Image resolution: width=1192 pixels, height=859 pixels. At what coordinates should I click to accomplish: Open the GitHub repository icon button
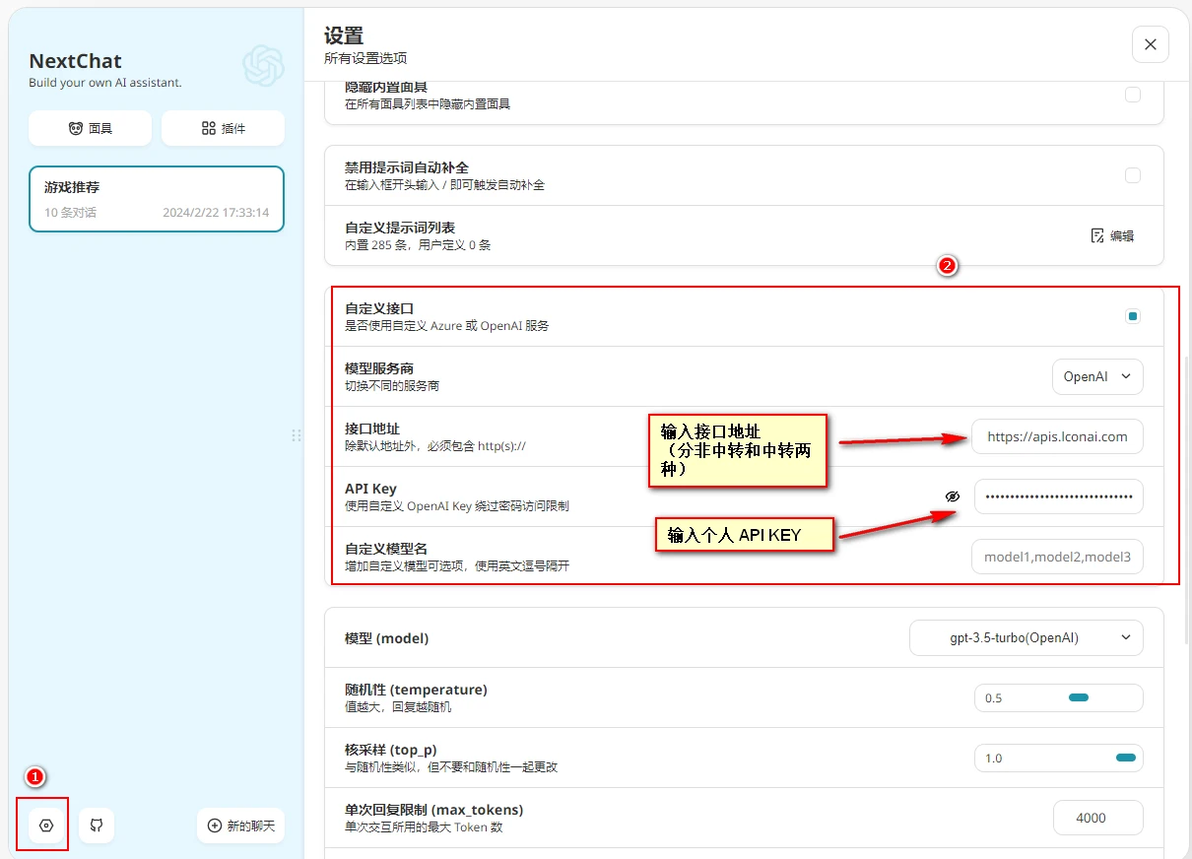[x=97, y=826]
